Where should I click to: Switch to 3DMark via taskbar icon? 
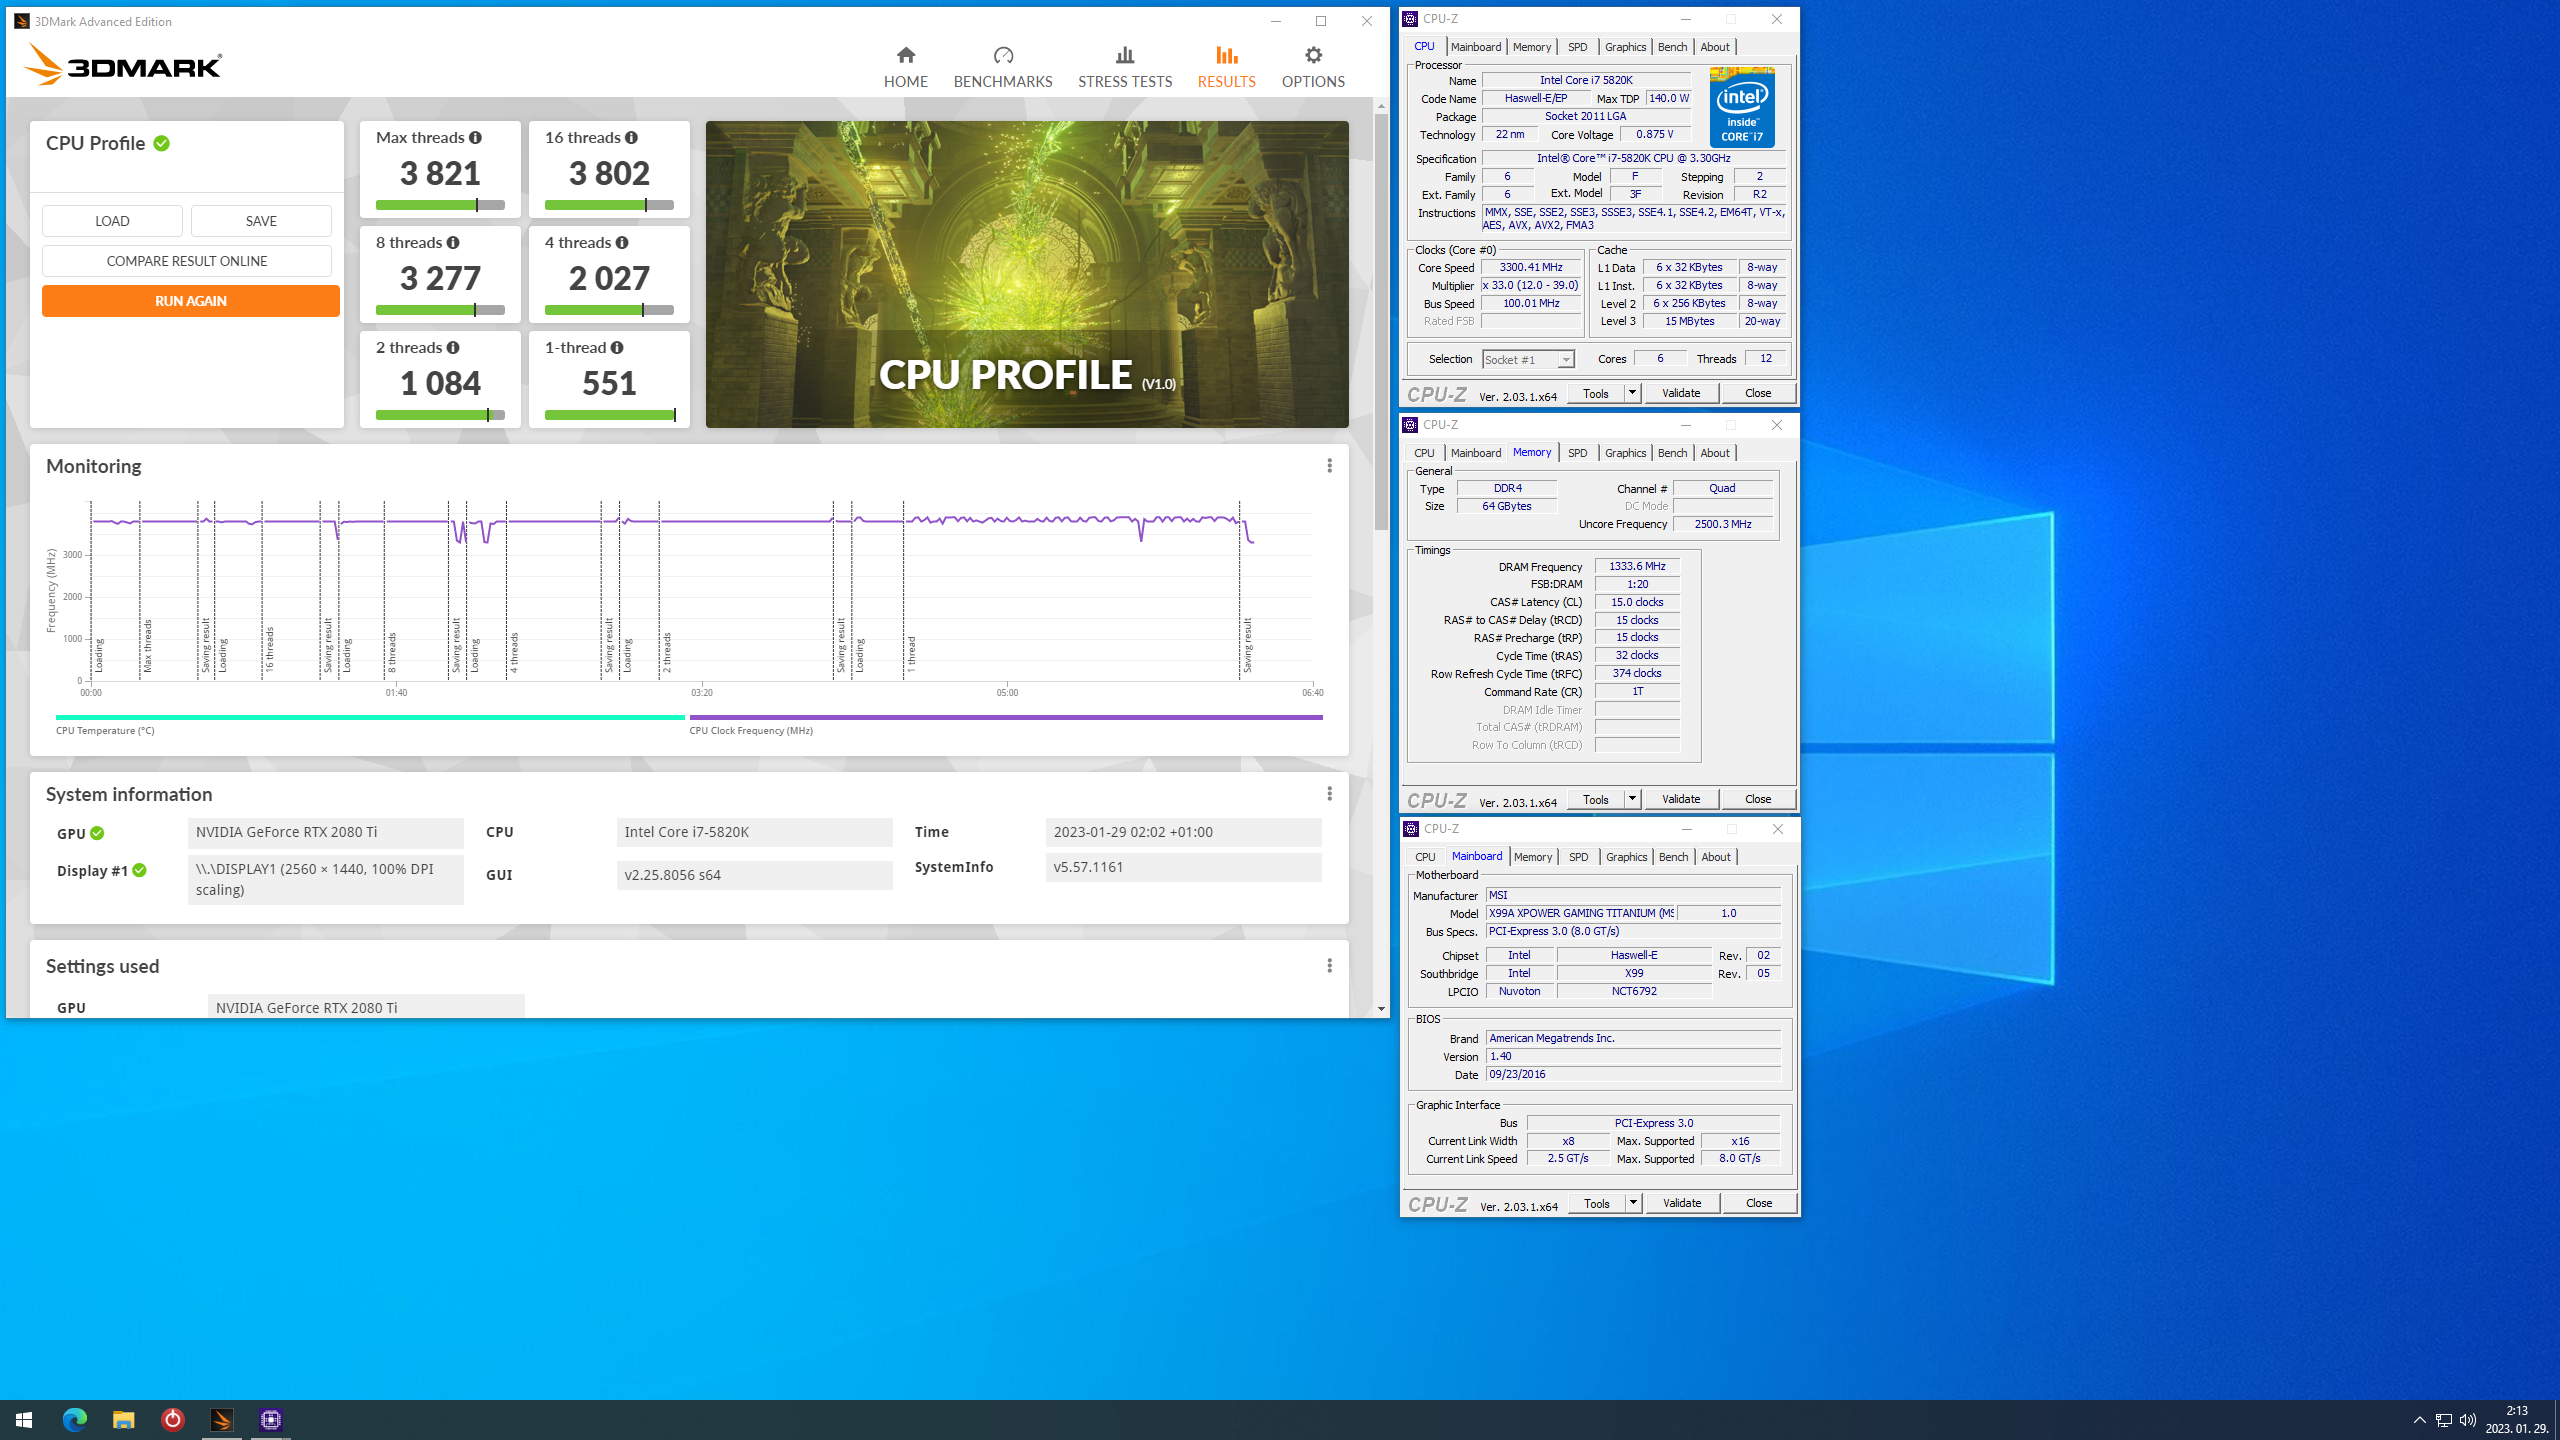tap(222, 1420)
